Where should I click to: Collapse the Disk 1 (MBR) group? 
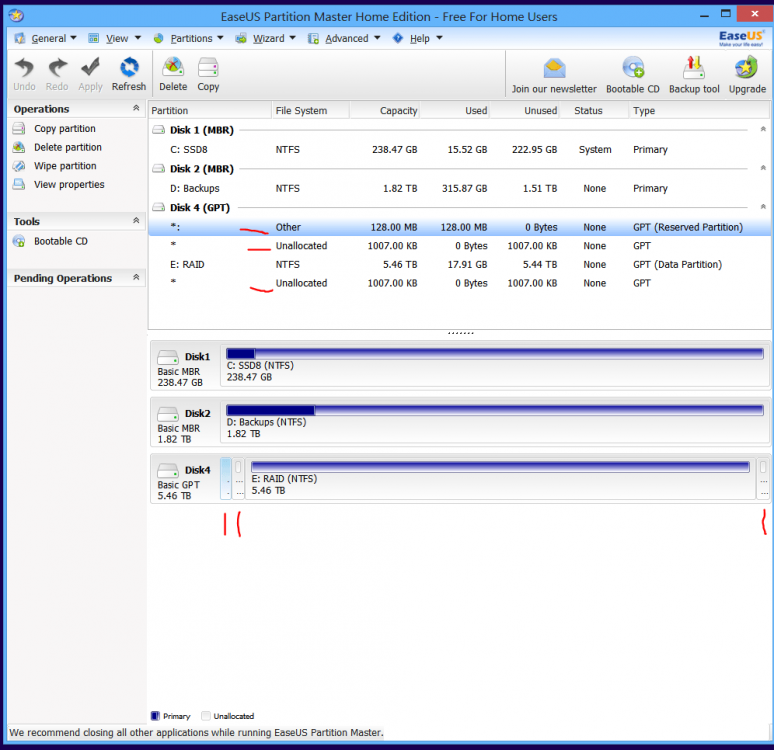point(763,129)
